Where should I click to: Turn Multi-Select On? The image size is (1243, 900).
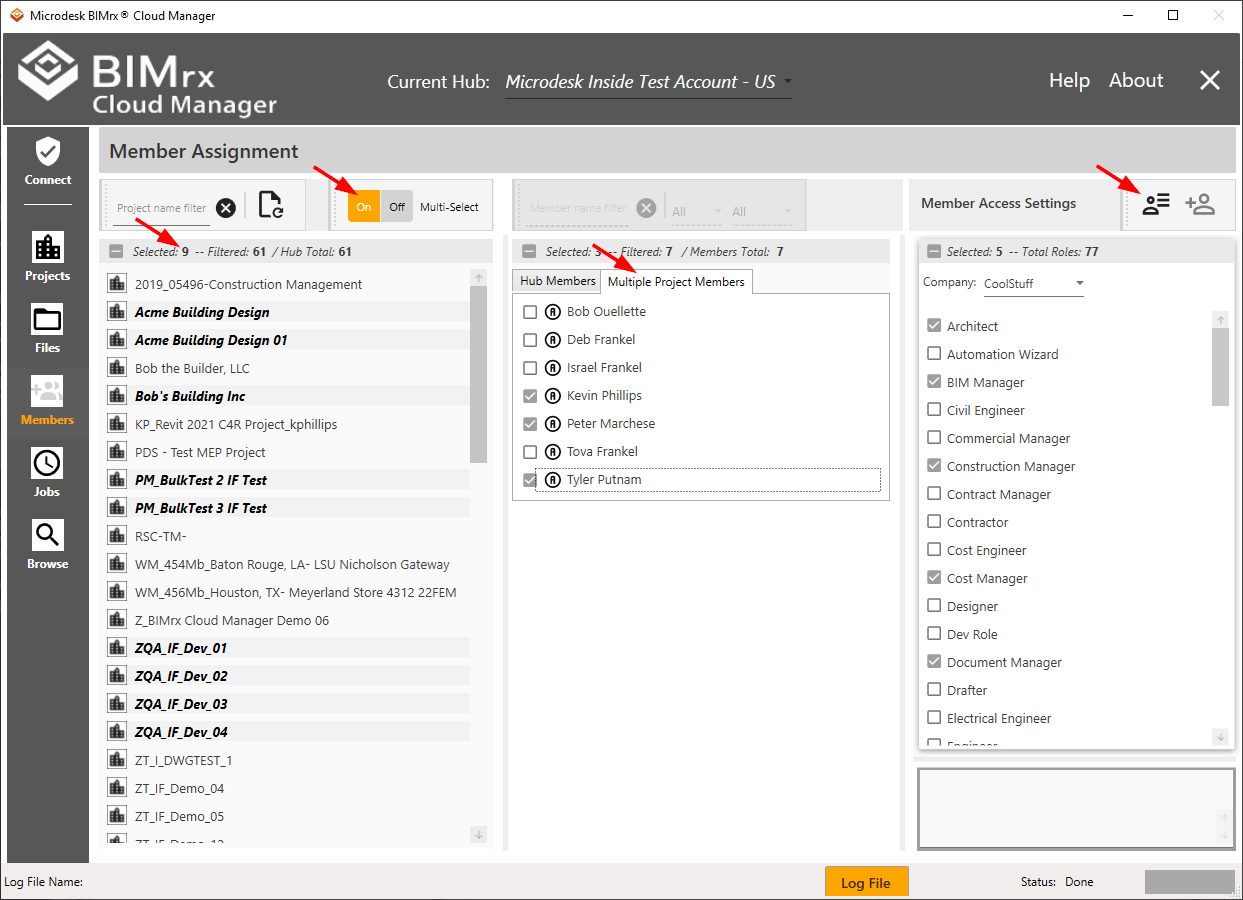pos(364,207)
